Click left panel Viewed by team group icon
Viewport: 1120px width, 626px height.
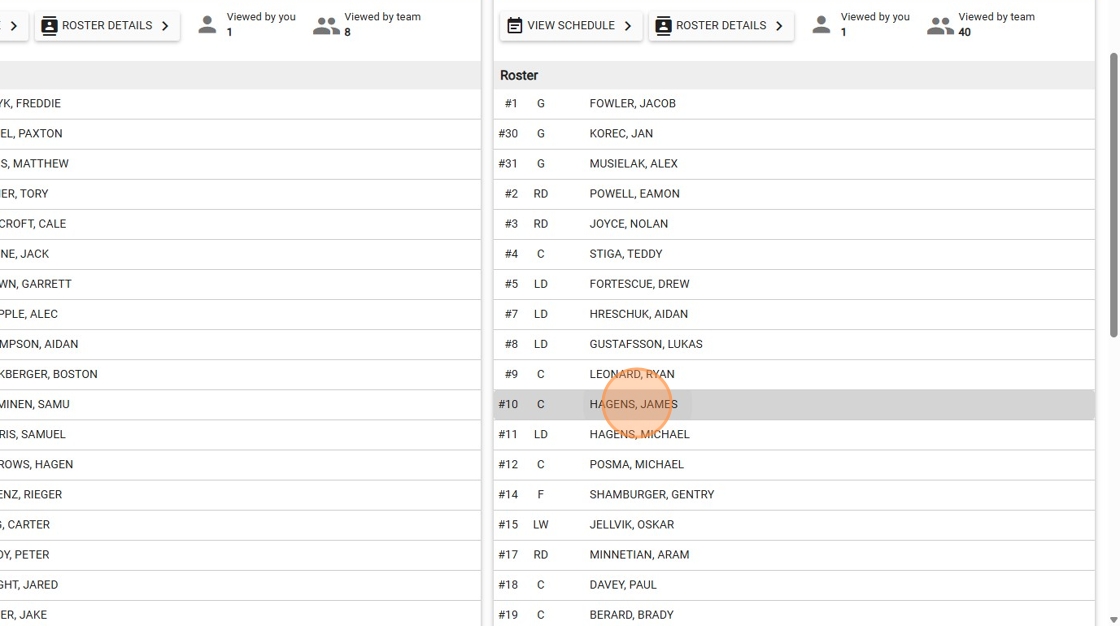(325, 26)
